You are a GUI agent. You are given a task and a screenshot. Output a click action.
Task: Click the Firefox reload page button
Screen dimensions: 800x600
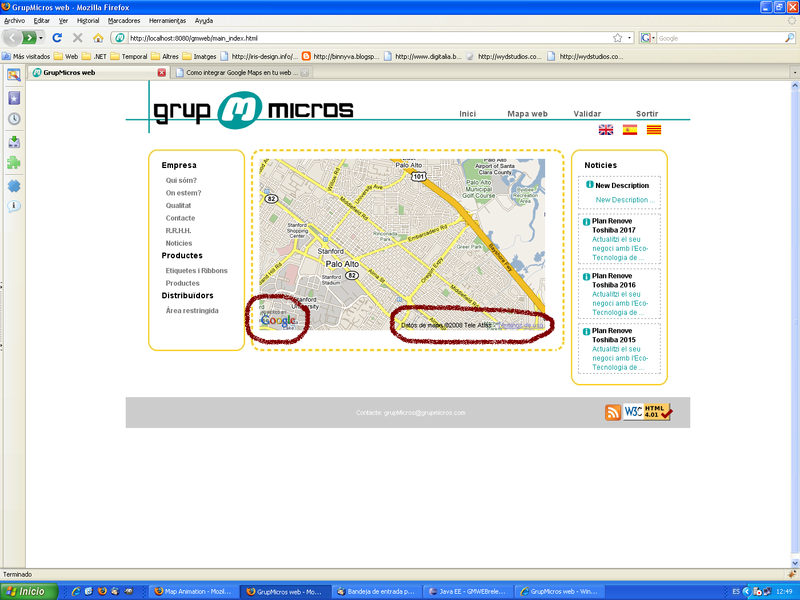tap(58, 38)
